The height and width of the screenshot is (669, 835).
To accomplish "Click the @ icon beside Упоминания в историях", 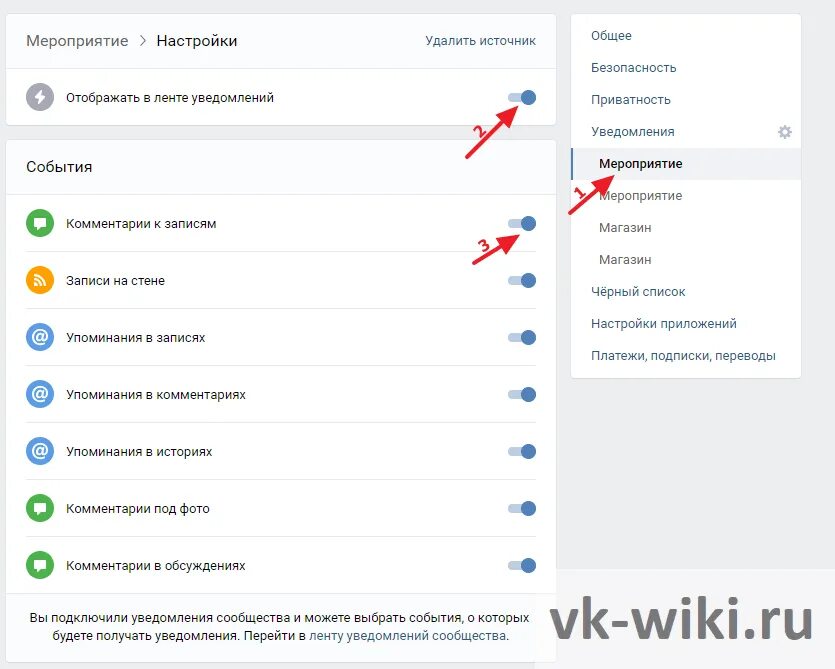I will pos(40,451).
